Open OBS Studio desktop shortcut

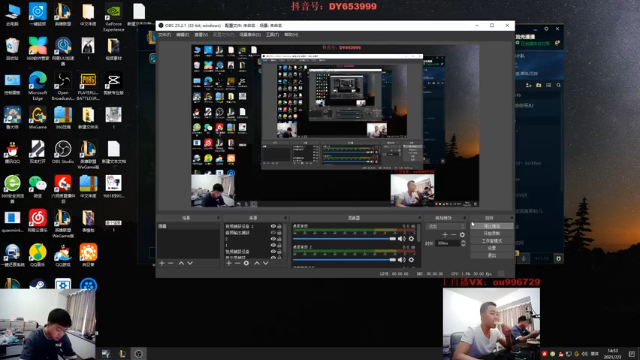coord(63,152)
